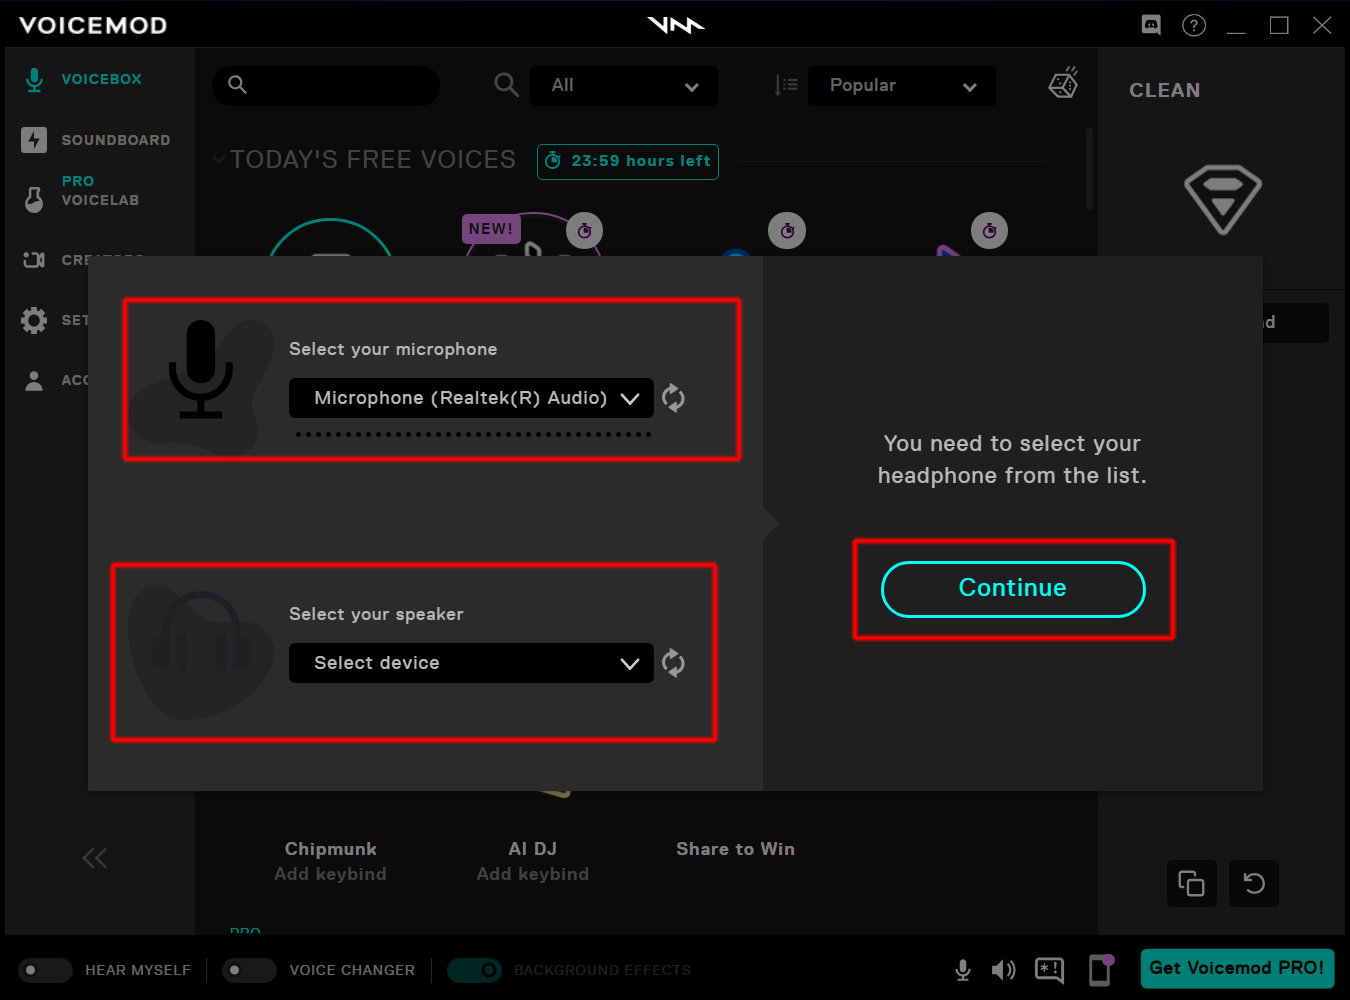The width and height of the screenshot is (1350, 1000).
Task: Click Add keybind under Chipmunk
Action: click(x=331, y=874)
